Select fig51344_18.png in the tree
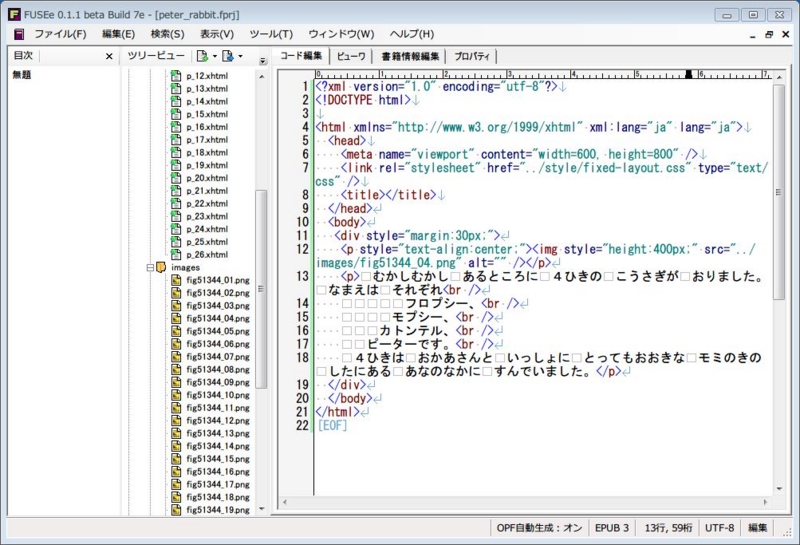This screenshot has width=800, height=545. pos(218,497)
